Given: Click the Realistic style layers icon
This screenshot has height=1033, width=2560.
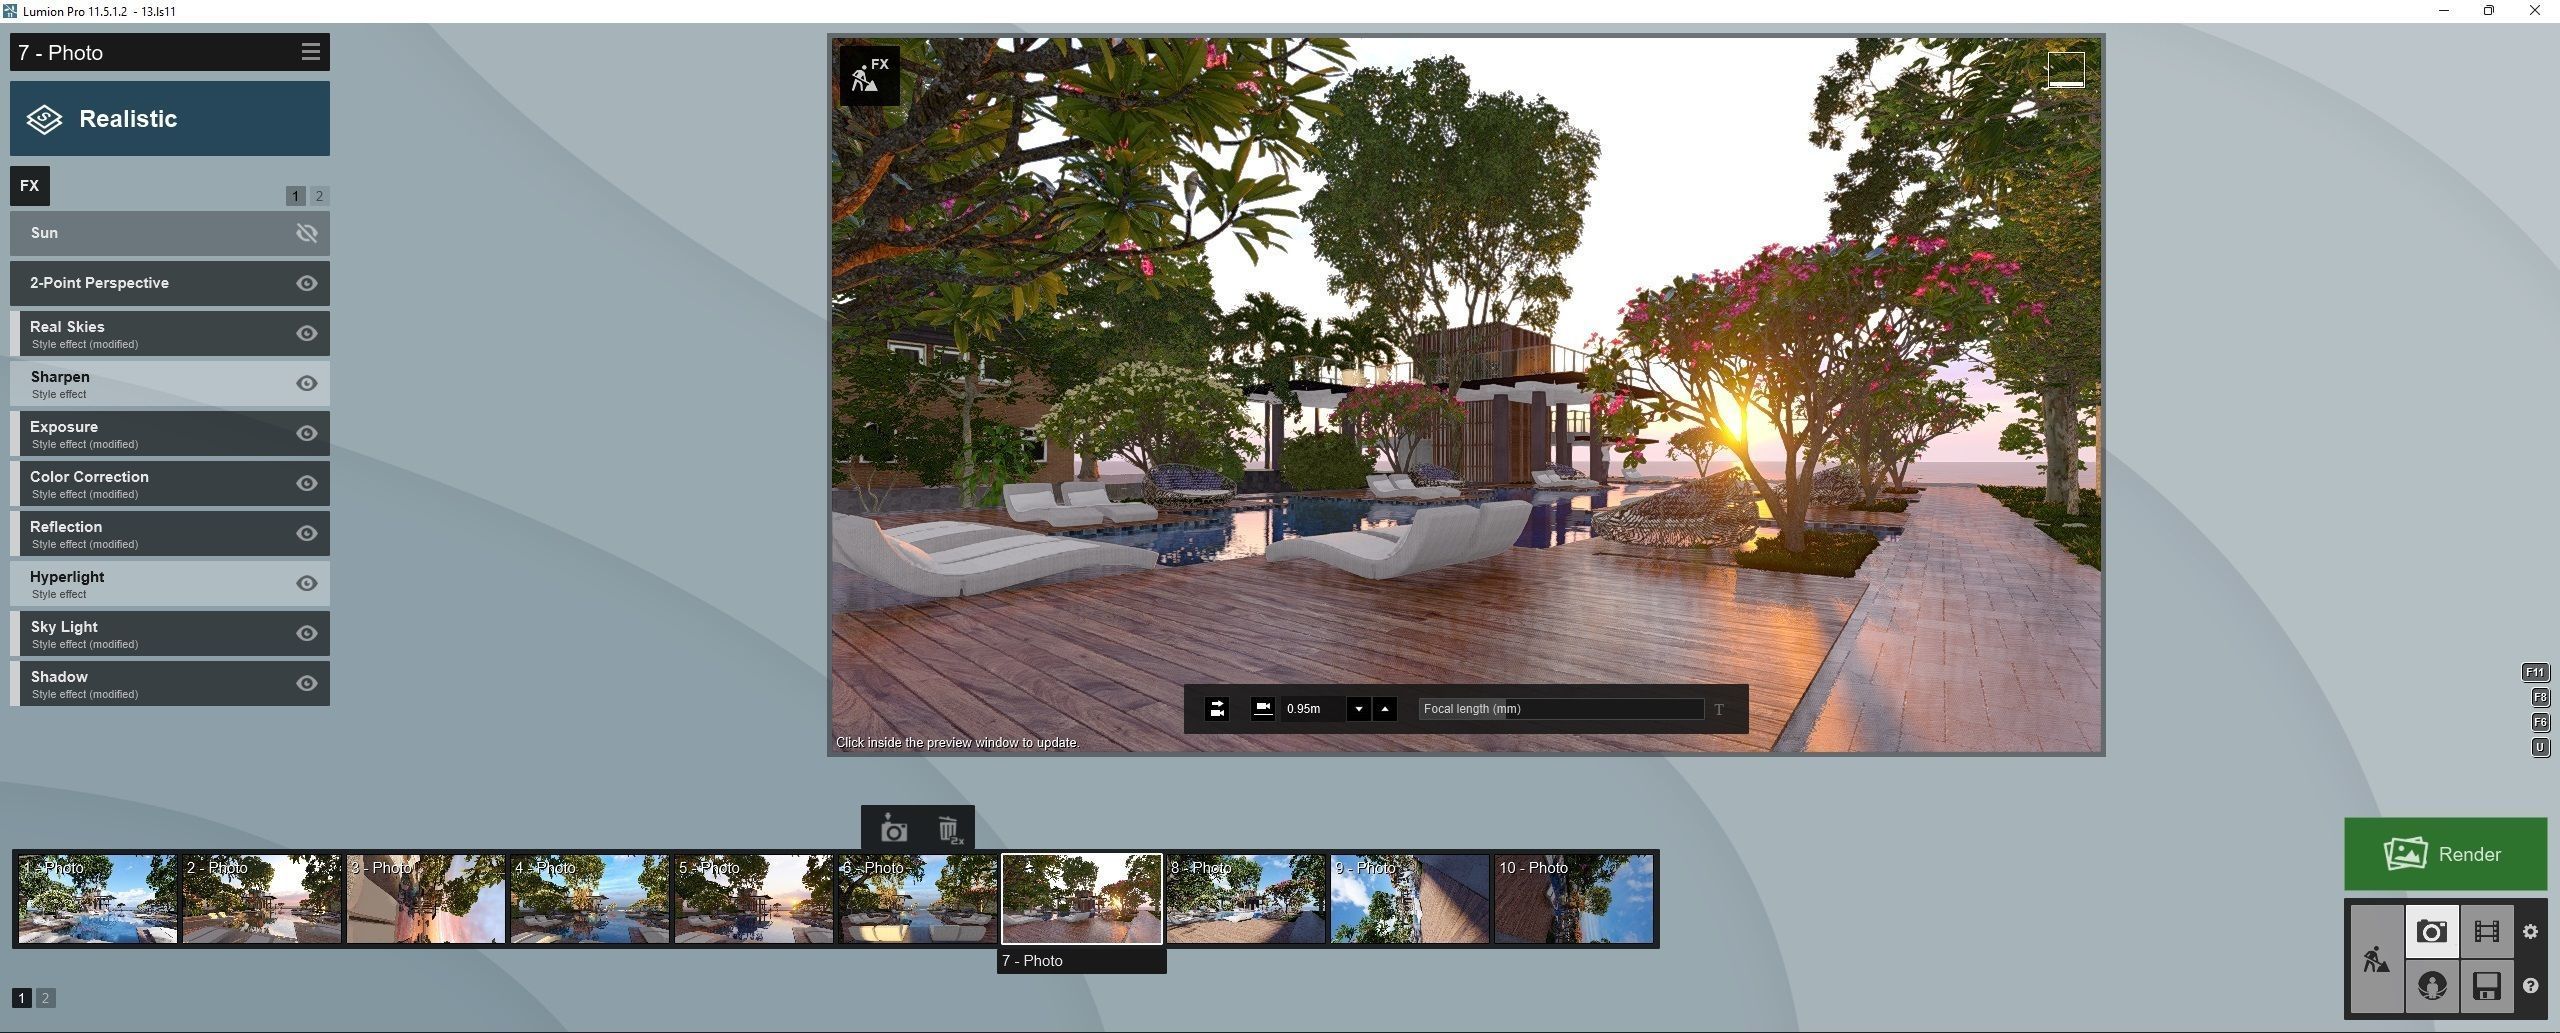Looking at the screenshot, I should (45, 119).
